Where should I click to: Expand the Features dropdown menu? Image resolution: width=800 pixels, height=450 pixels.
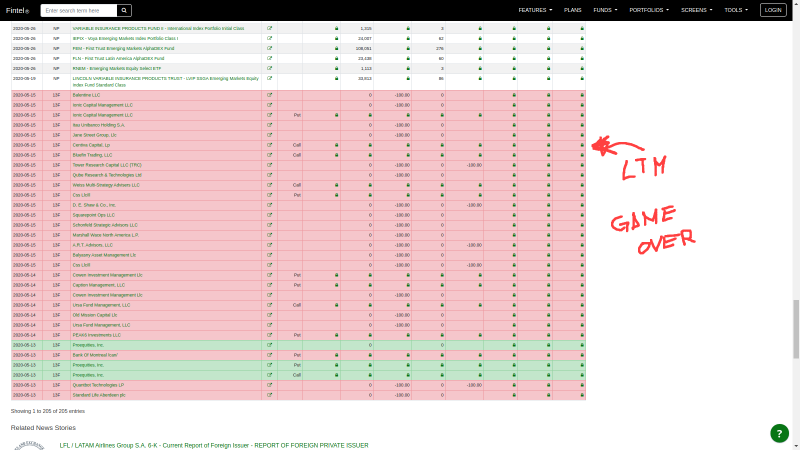pyautogui.click(x=537, y=10)
